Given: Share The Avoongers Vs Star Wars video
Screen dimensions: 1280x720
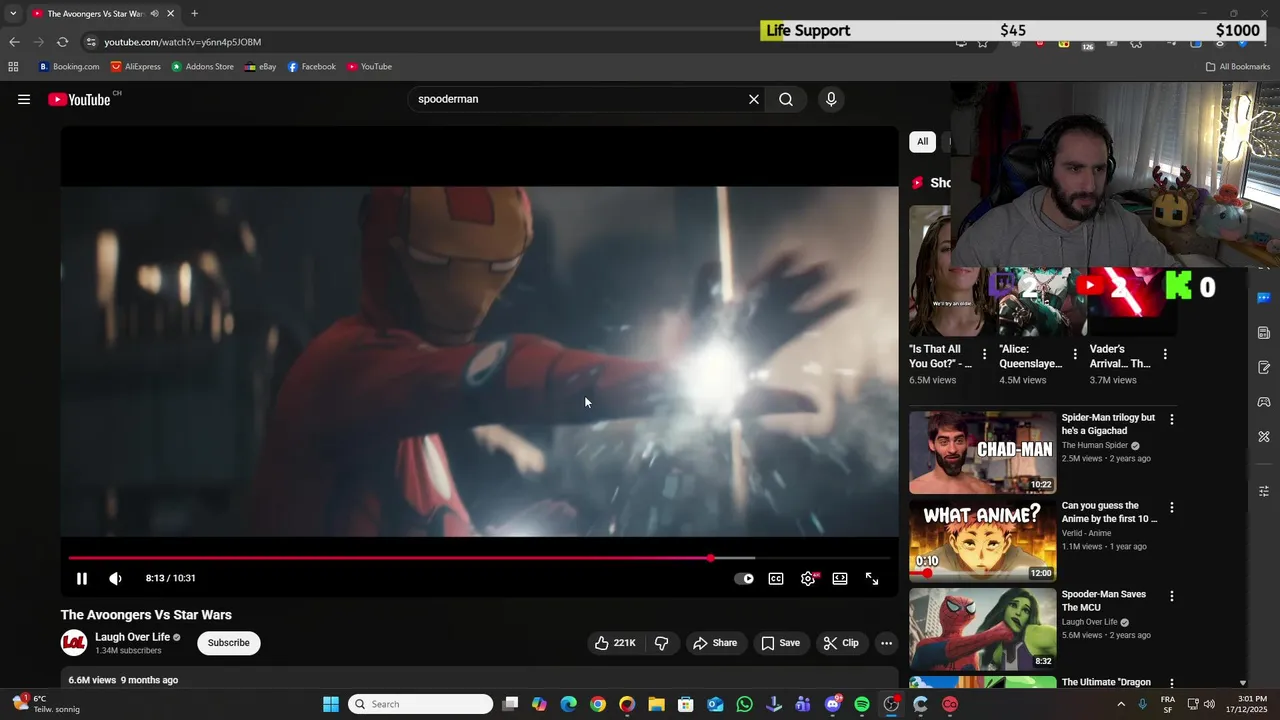Looking at the screenshot, I should (715, 643).
